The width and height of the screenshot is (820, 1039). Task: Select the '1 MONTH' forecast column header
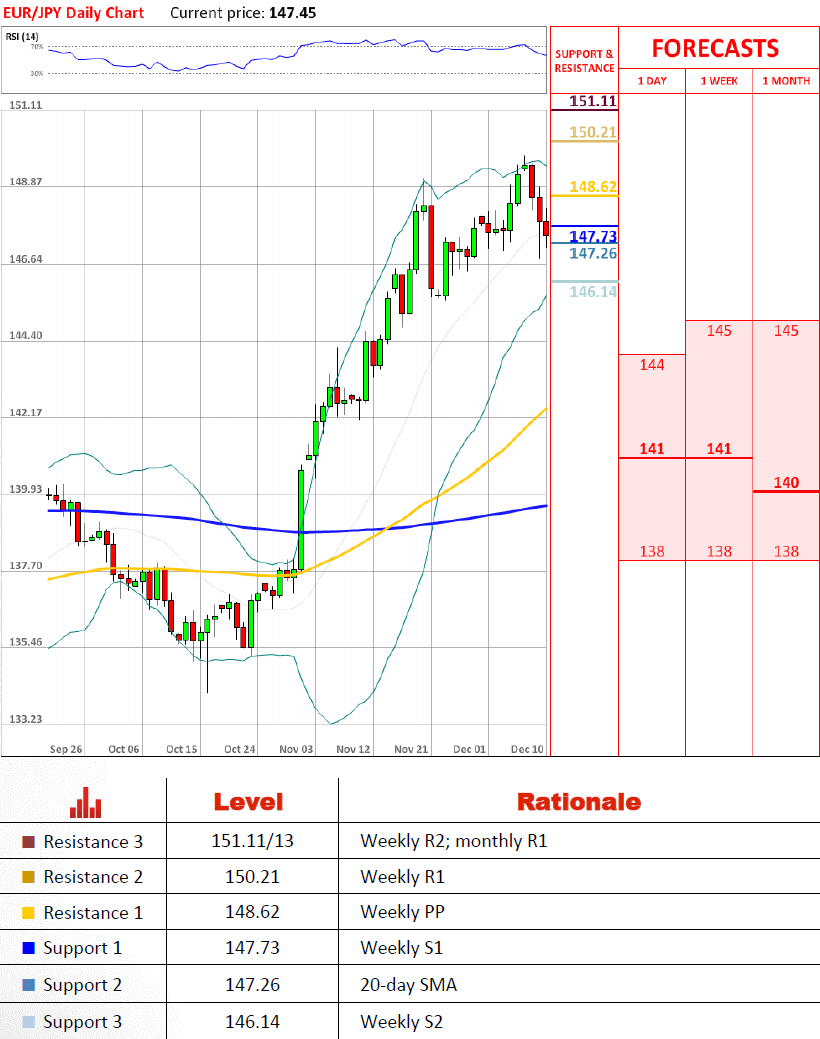coord(786,81)
